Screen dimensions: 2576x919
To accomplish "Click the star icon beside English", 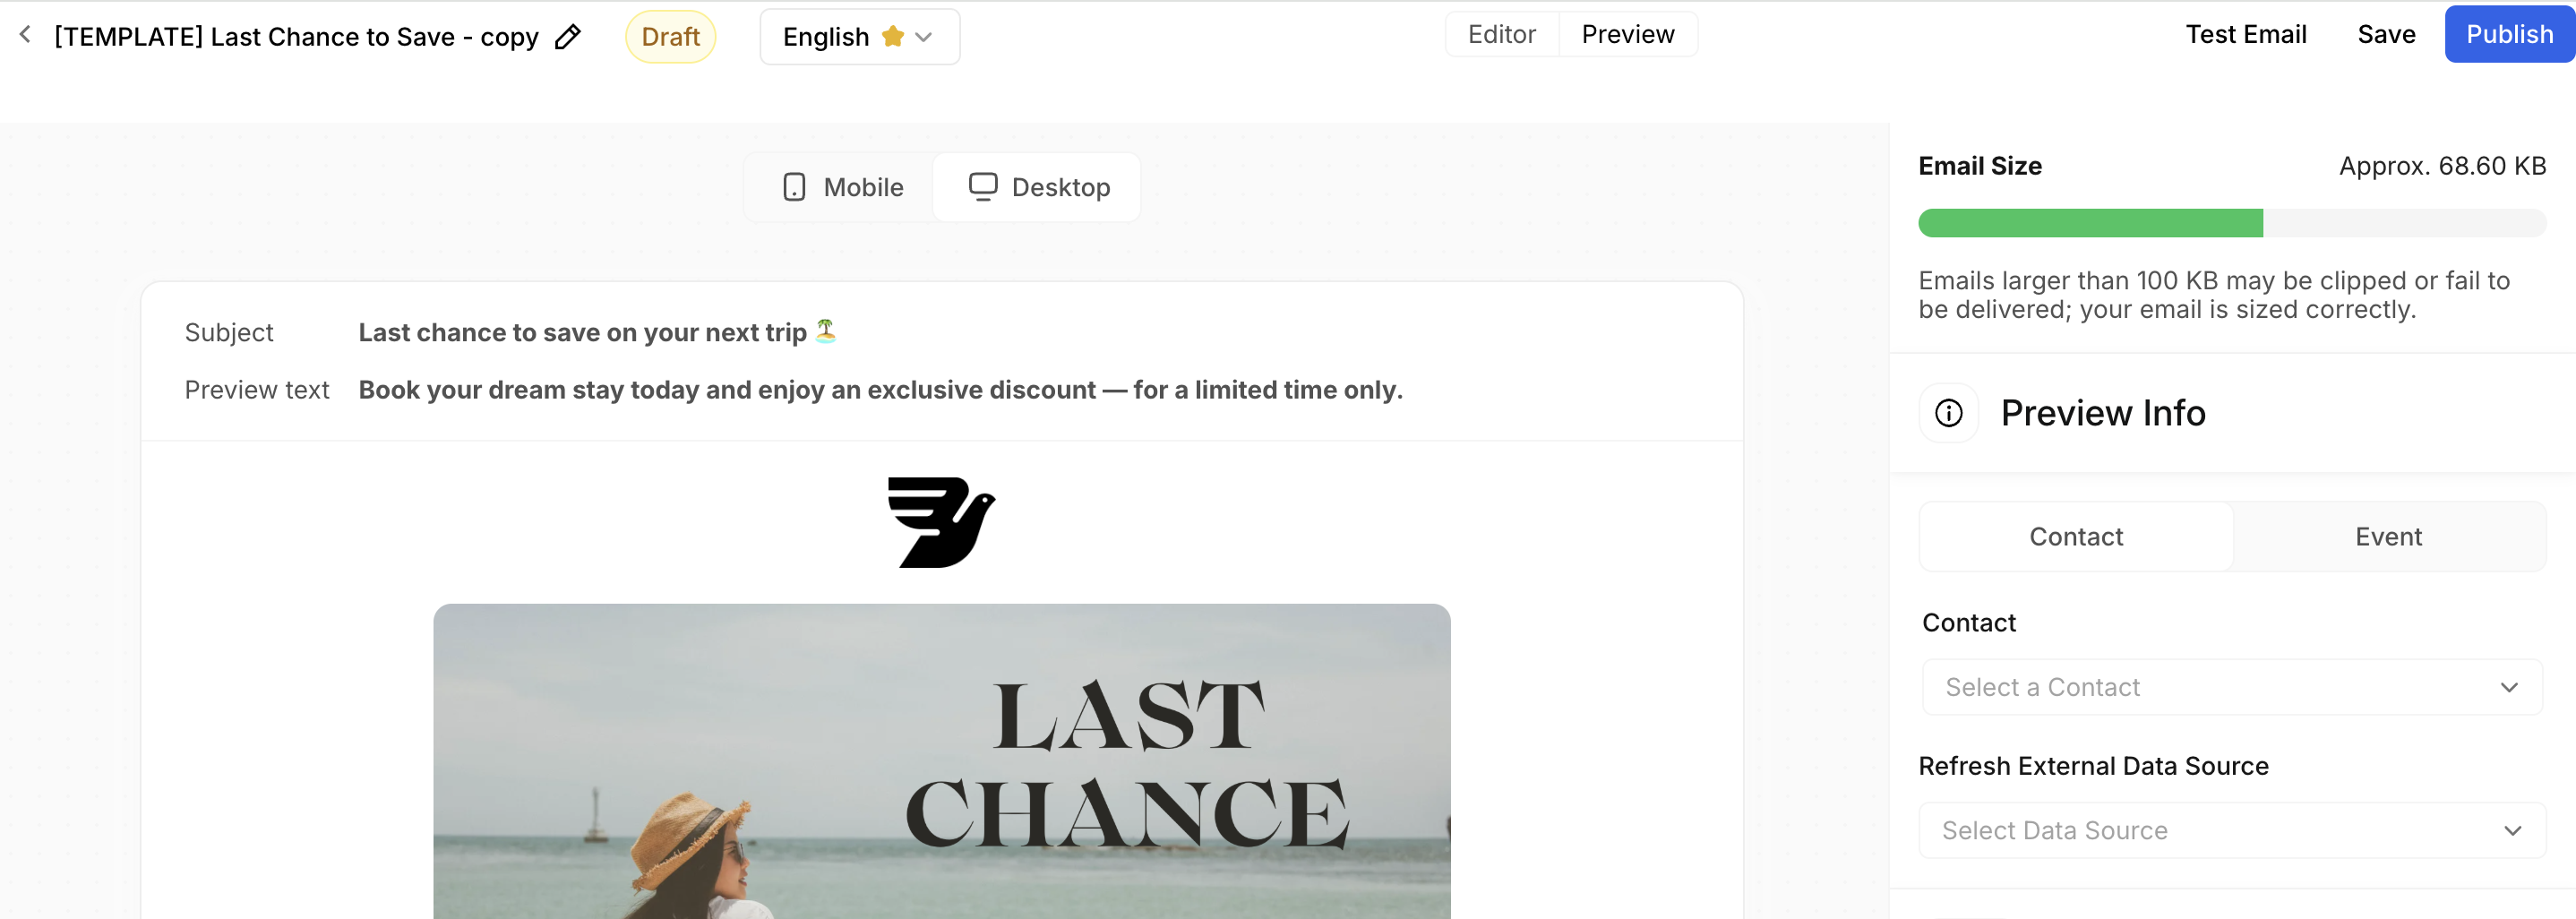I will click(x=892, y=37).
